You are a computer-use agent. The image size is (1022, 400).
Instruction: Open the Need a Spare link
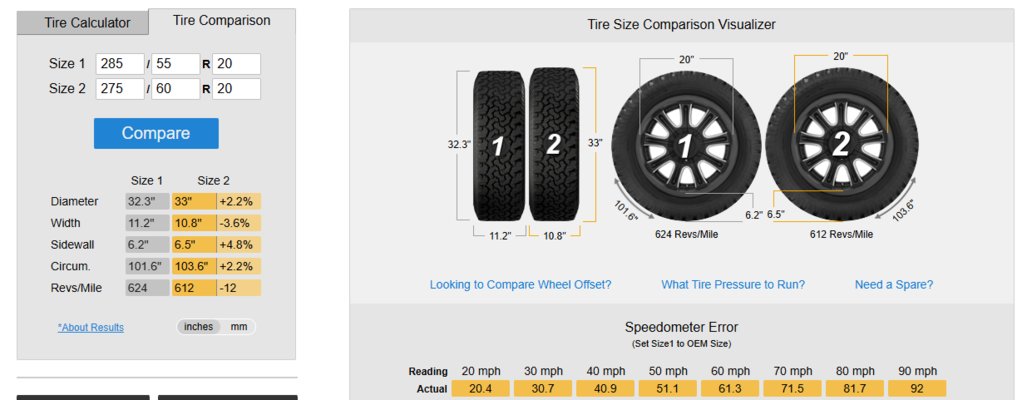click(894, 285)
